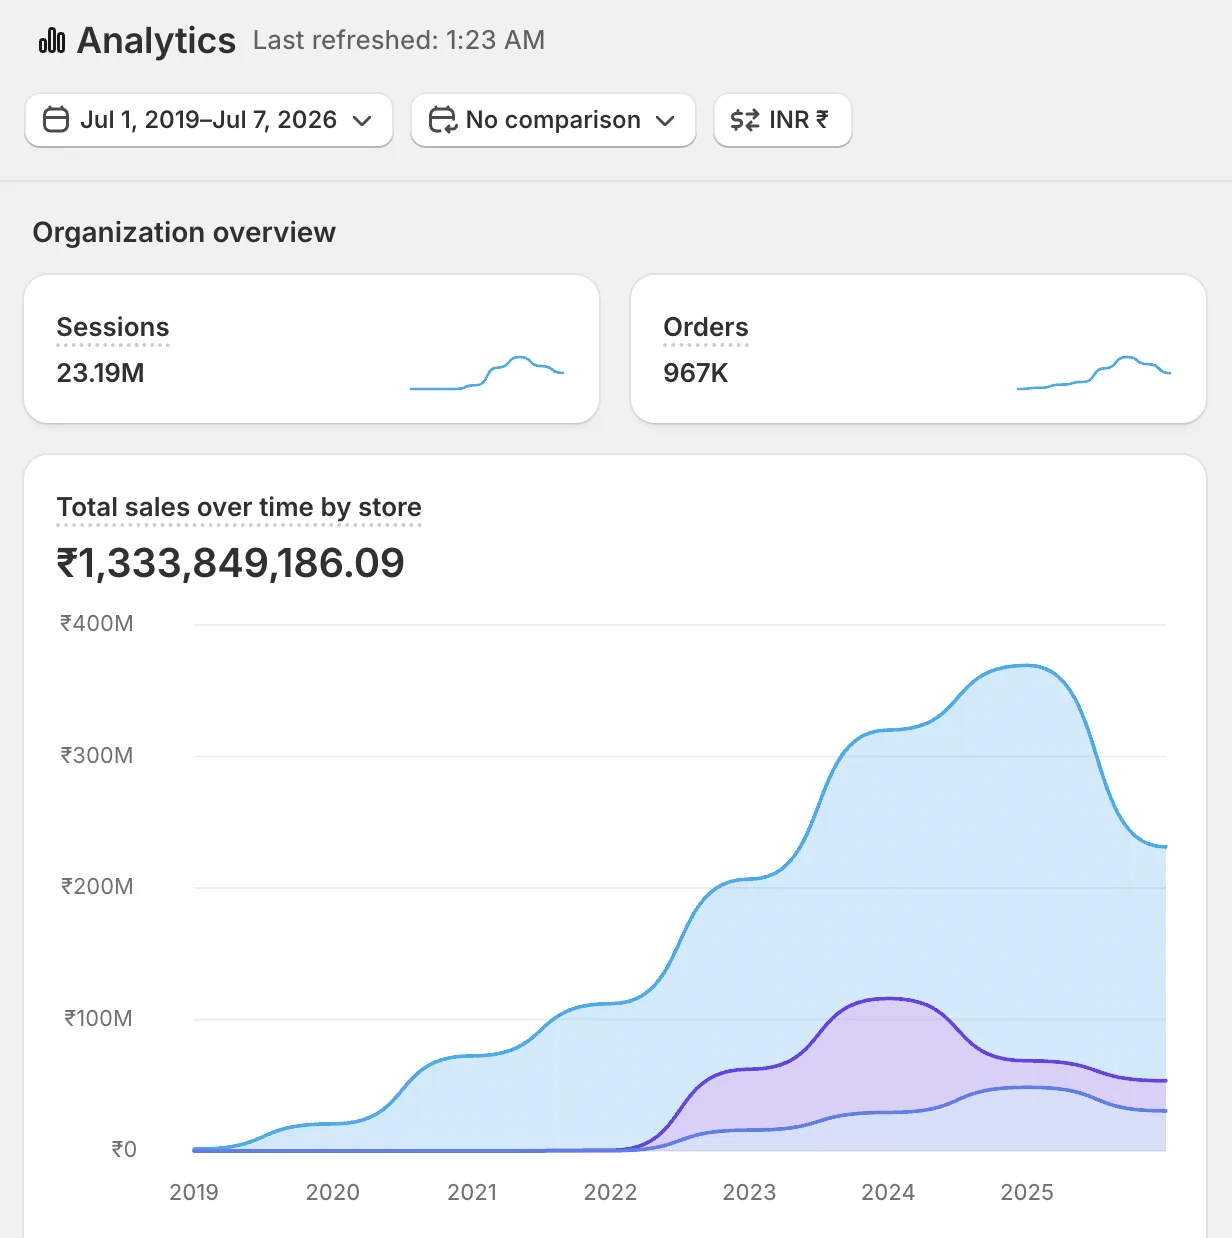Click the Analytics bar chart icon
This screenshot has width=1232, height=1238.
52,41
